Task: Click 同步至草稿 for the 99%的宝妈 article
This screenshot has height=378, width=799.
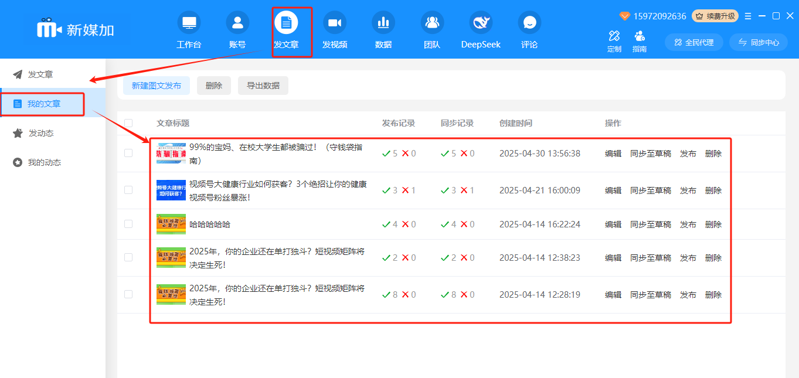Action: 651,153
